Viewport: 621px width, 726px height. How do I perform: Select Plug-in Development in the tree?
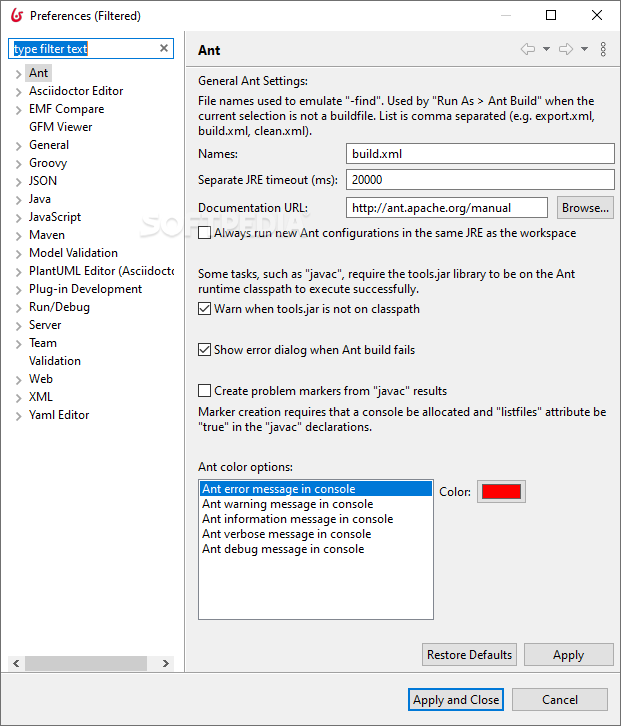coord(85,289)
